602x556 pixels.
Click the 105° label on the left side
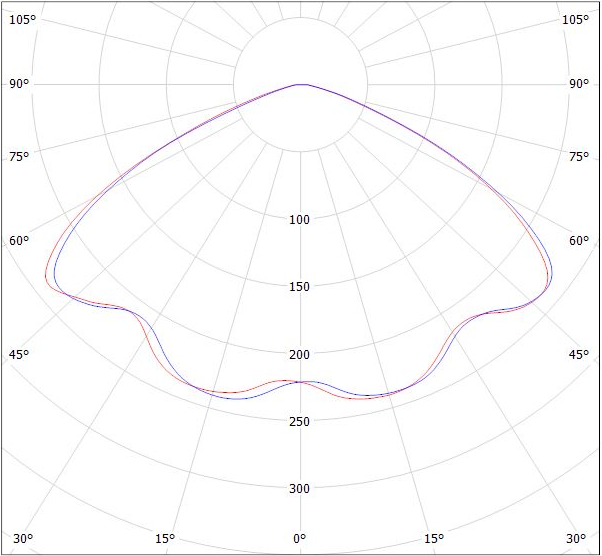(22, 19)
